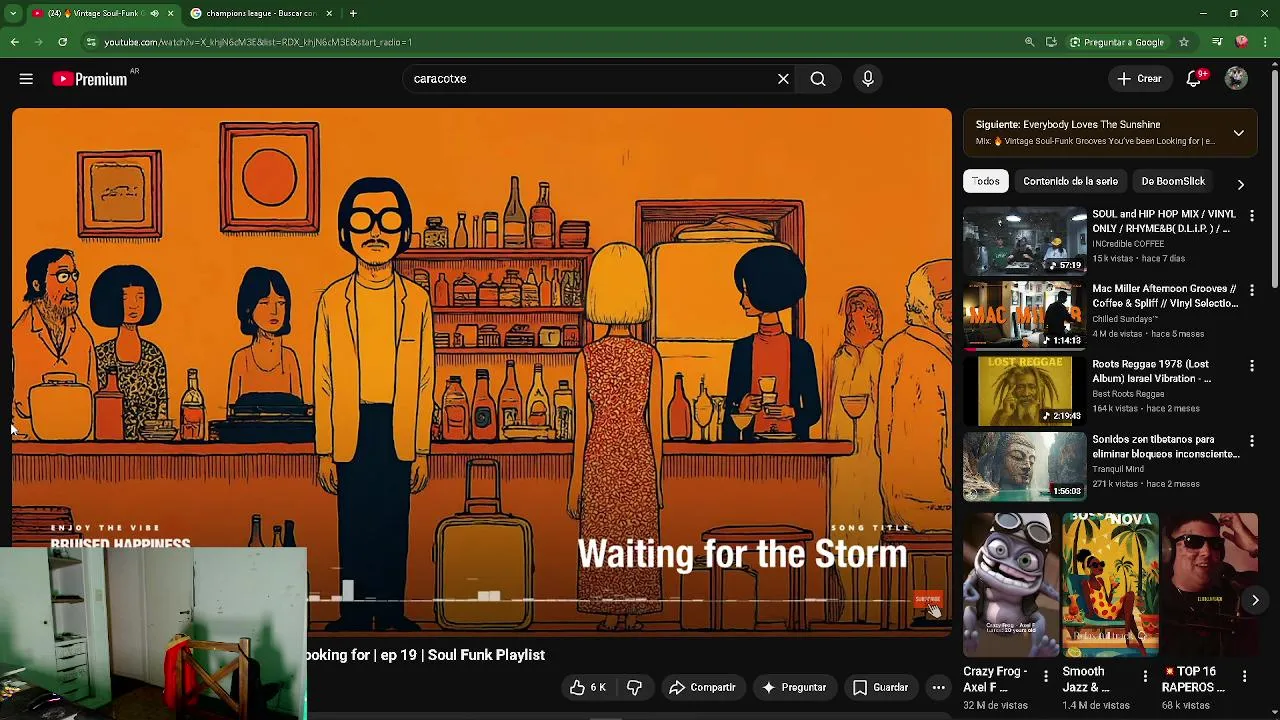The image size is (1280, 720).
Task: Share the video via Compartir
Action: coord(703,687)
